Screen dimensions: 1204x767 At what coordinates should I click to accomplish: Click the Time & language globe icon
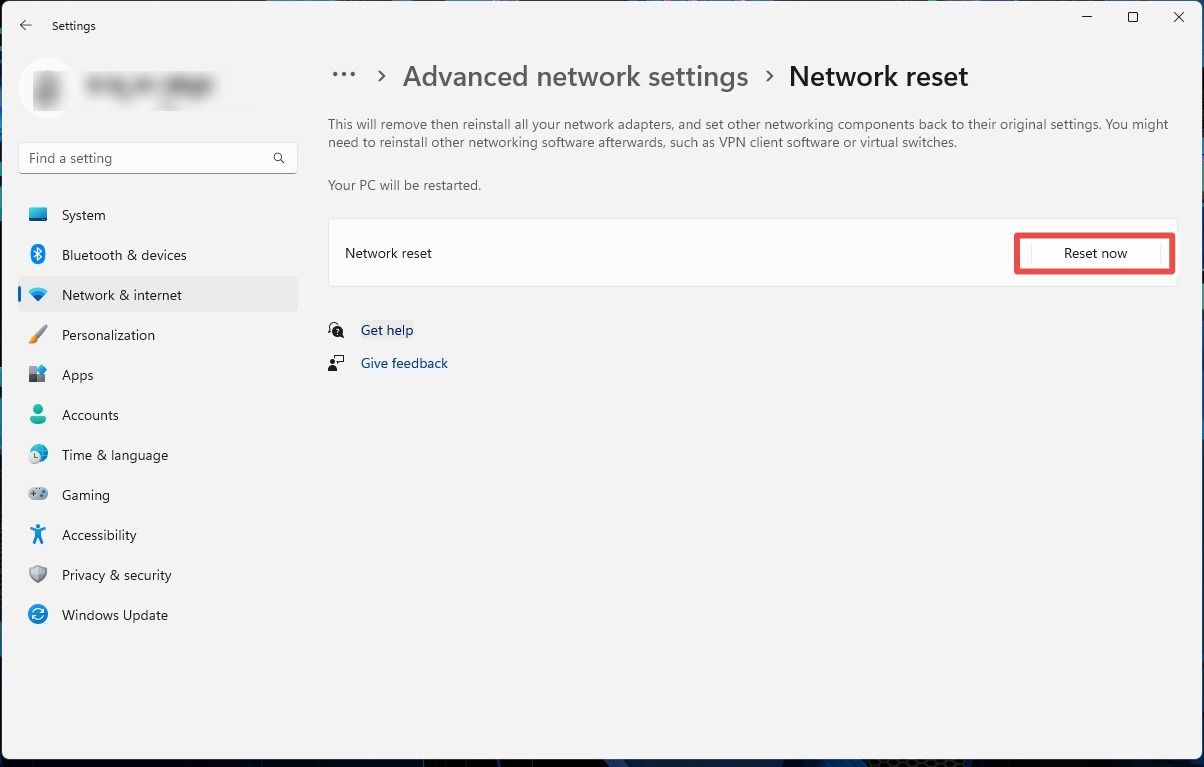pyautogui.click(x=38, y=455)
